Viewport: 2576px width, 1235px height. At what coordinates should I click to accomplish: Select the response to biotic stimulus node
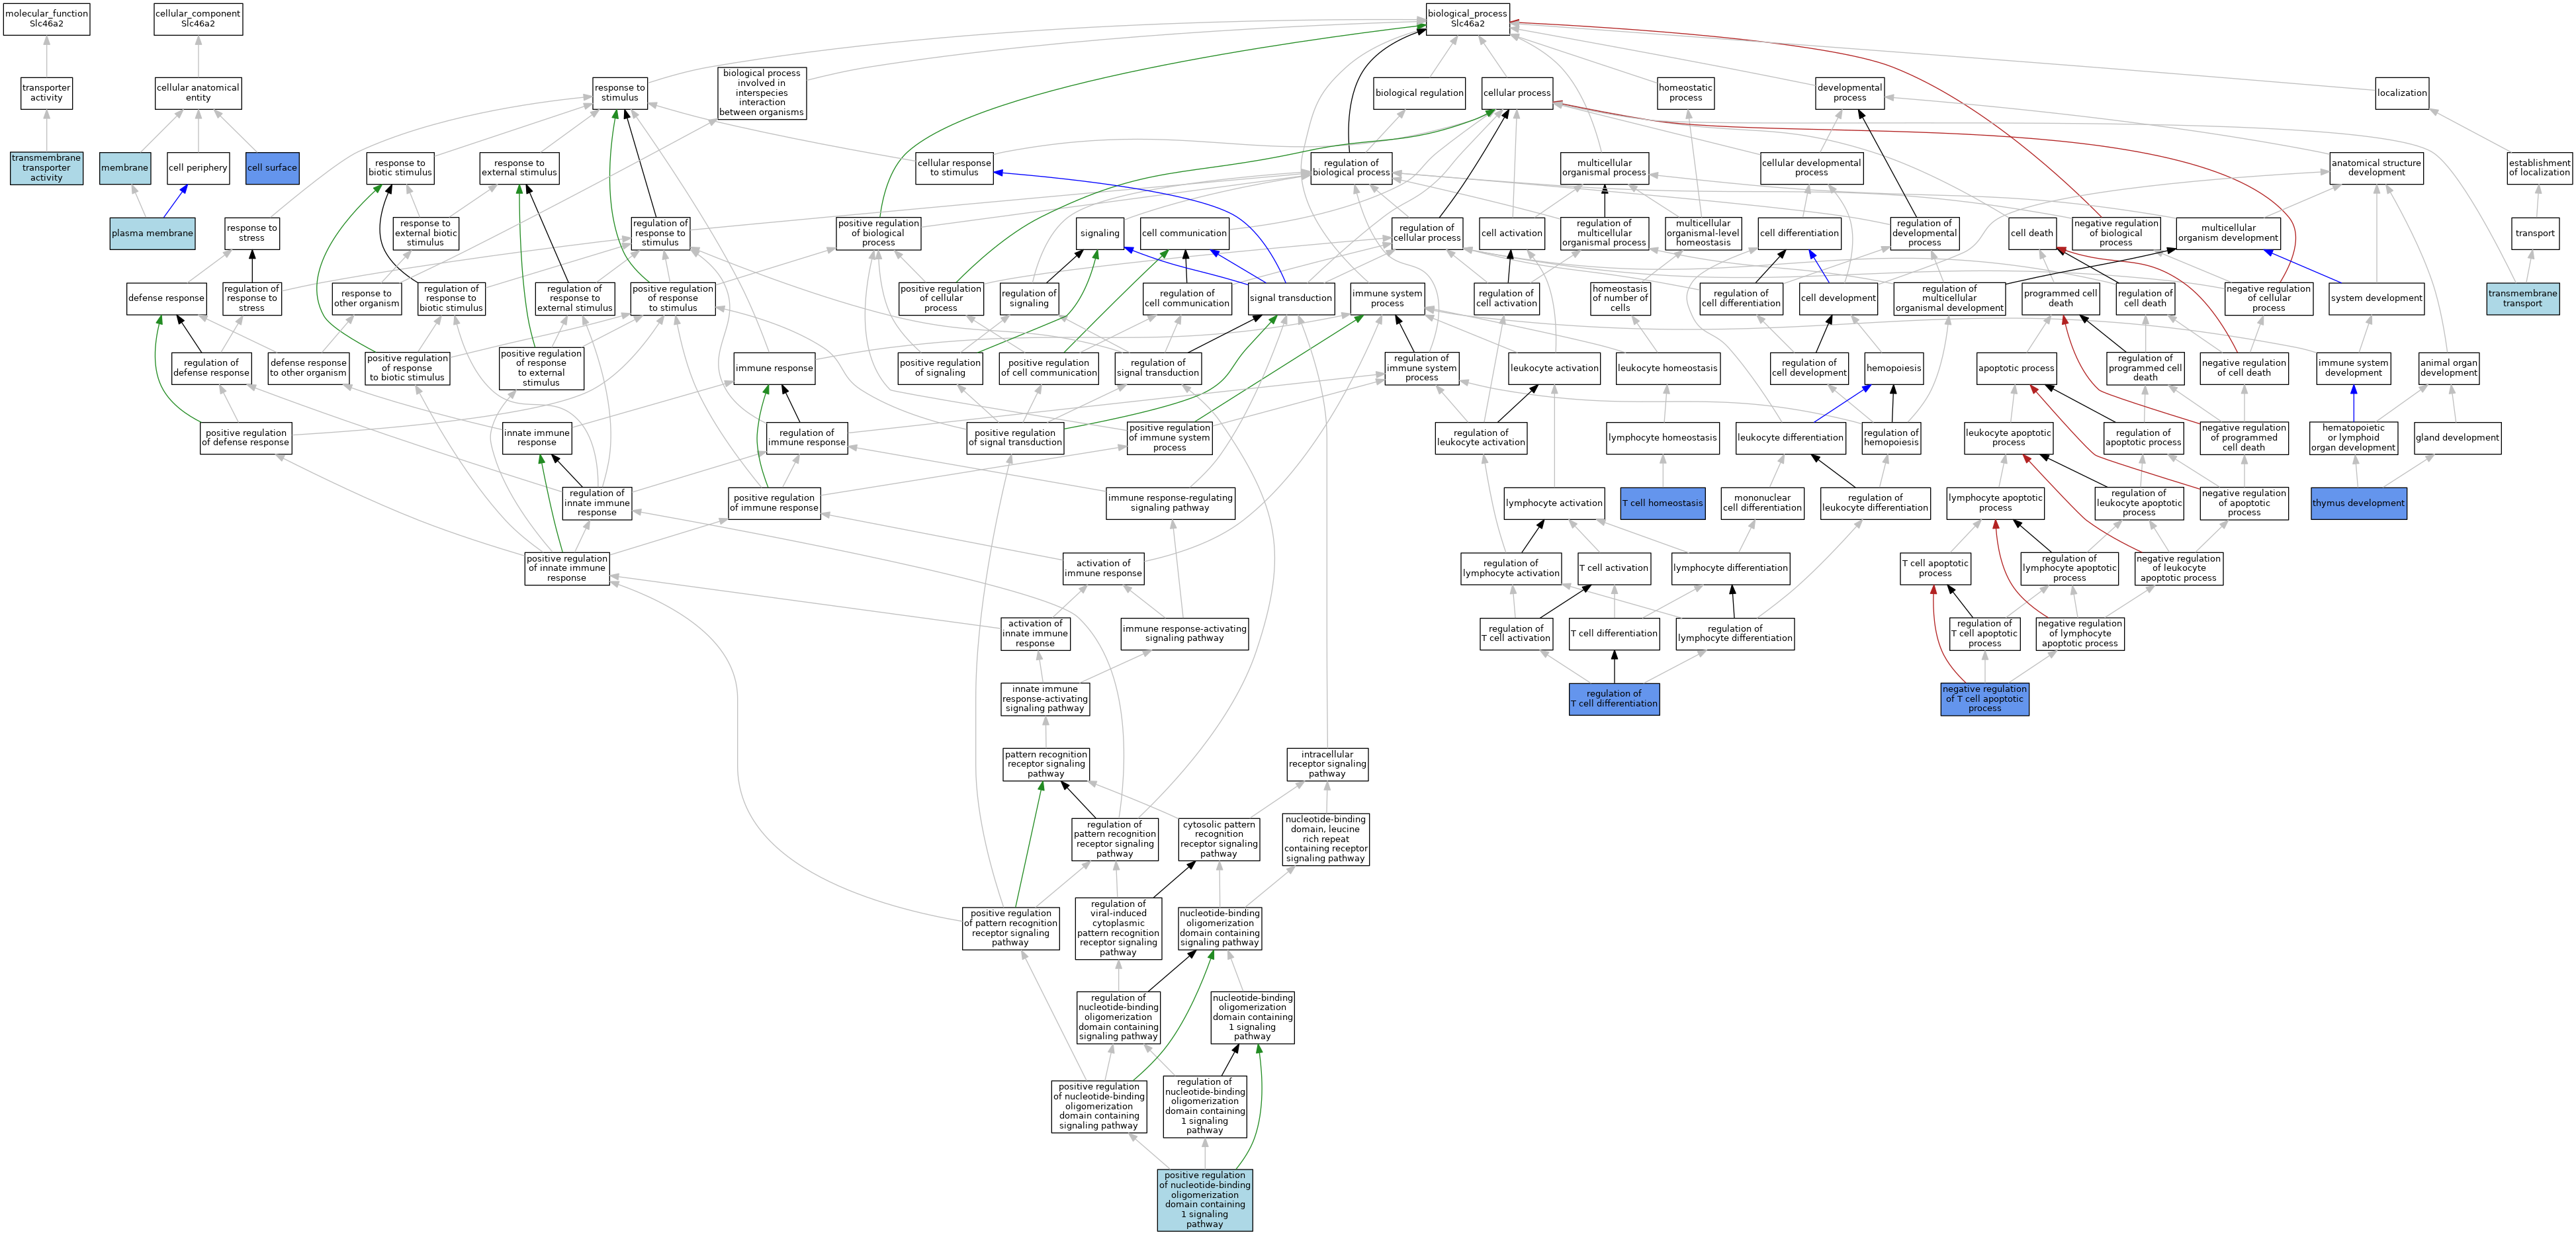click(x=400, y=168)
